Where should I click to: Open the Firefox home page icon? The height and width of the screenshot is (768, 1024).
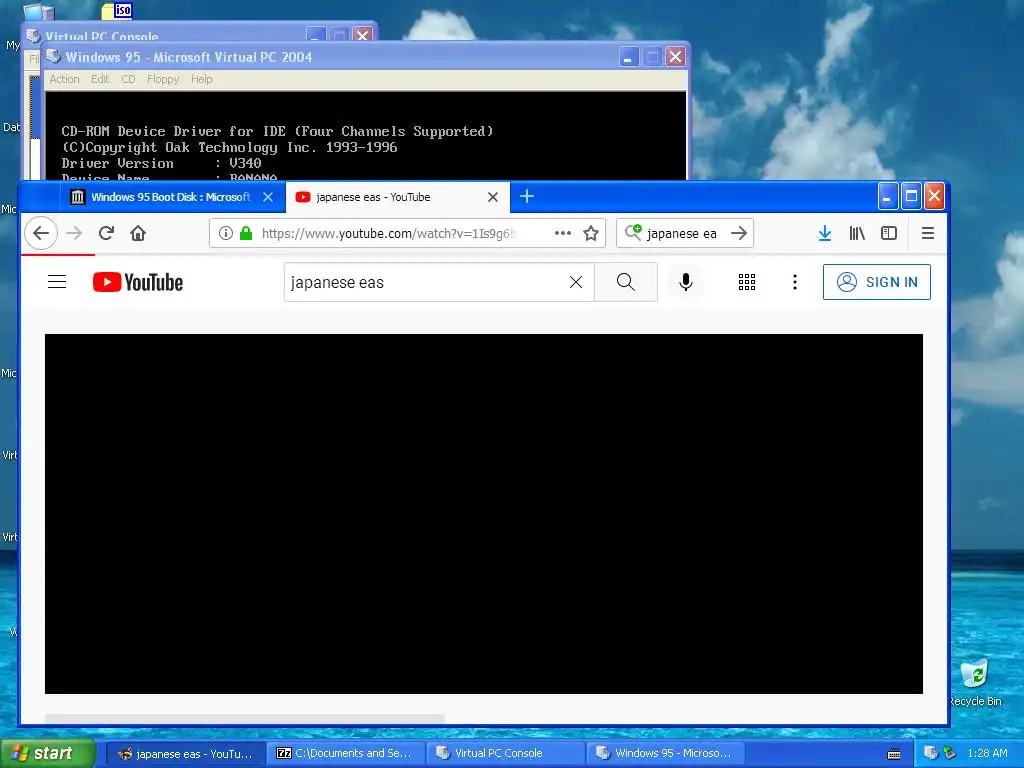click(138, 233)
